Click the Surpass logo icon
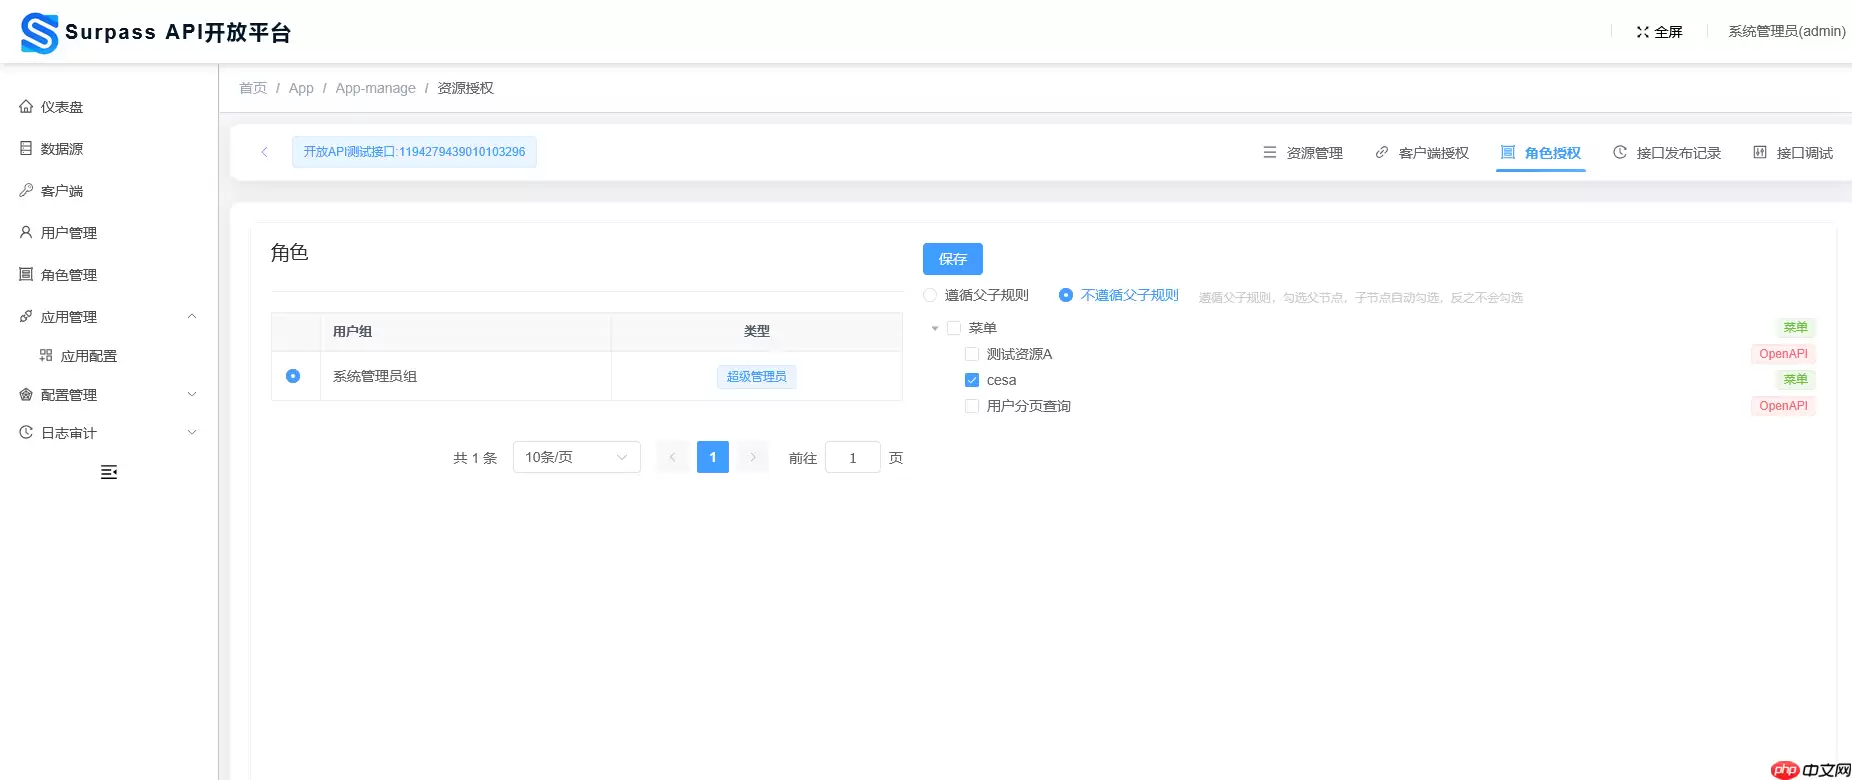This screenshot has width=1852, height=780. pos(40,33)
